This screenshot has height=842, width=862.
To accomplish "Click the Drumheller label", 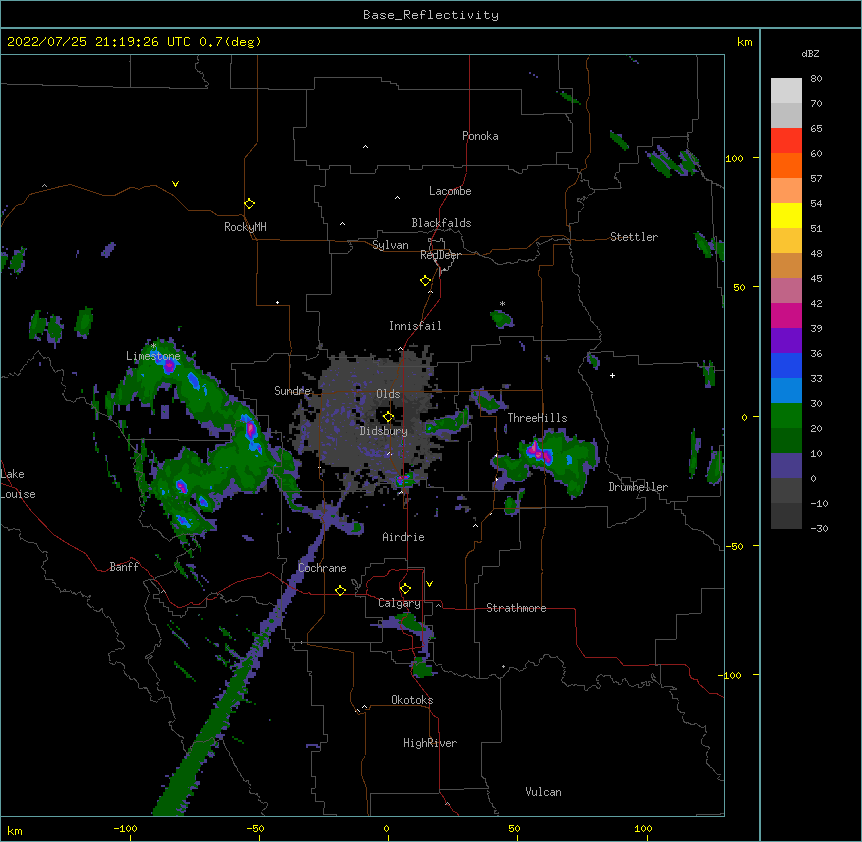I will [x=638, y=487].
